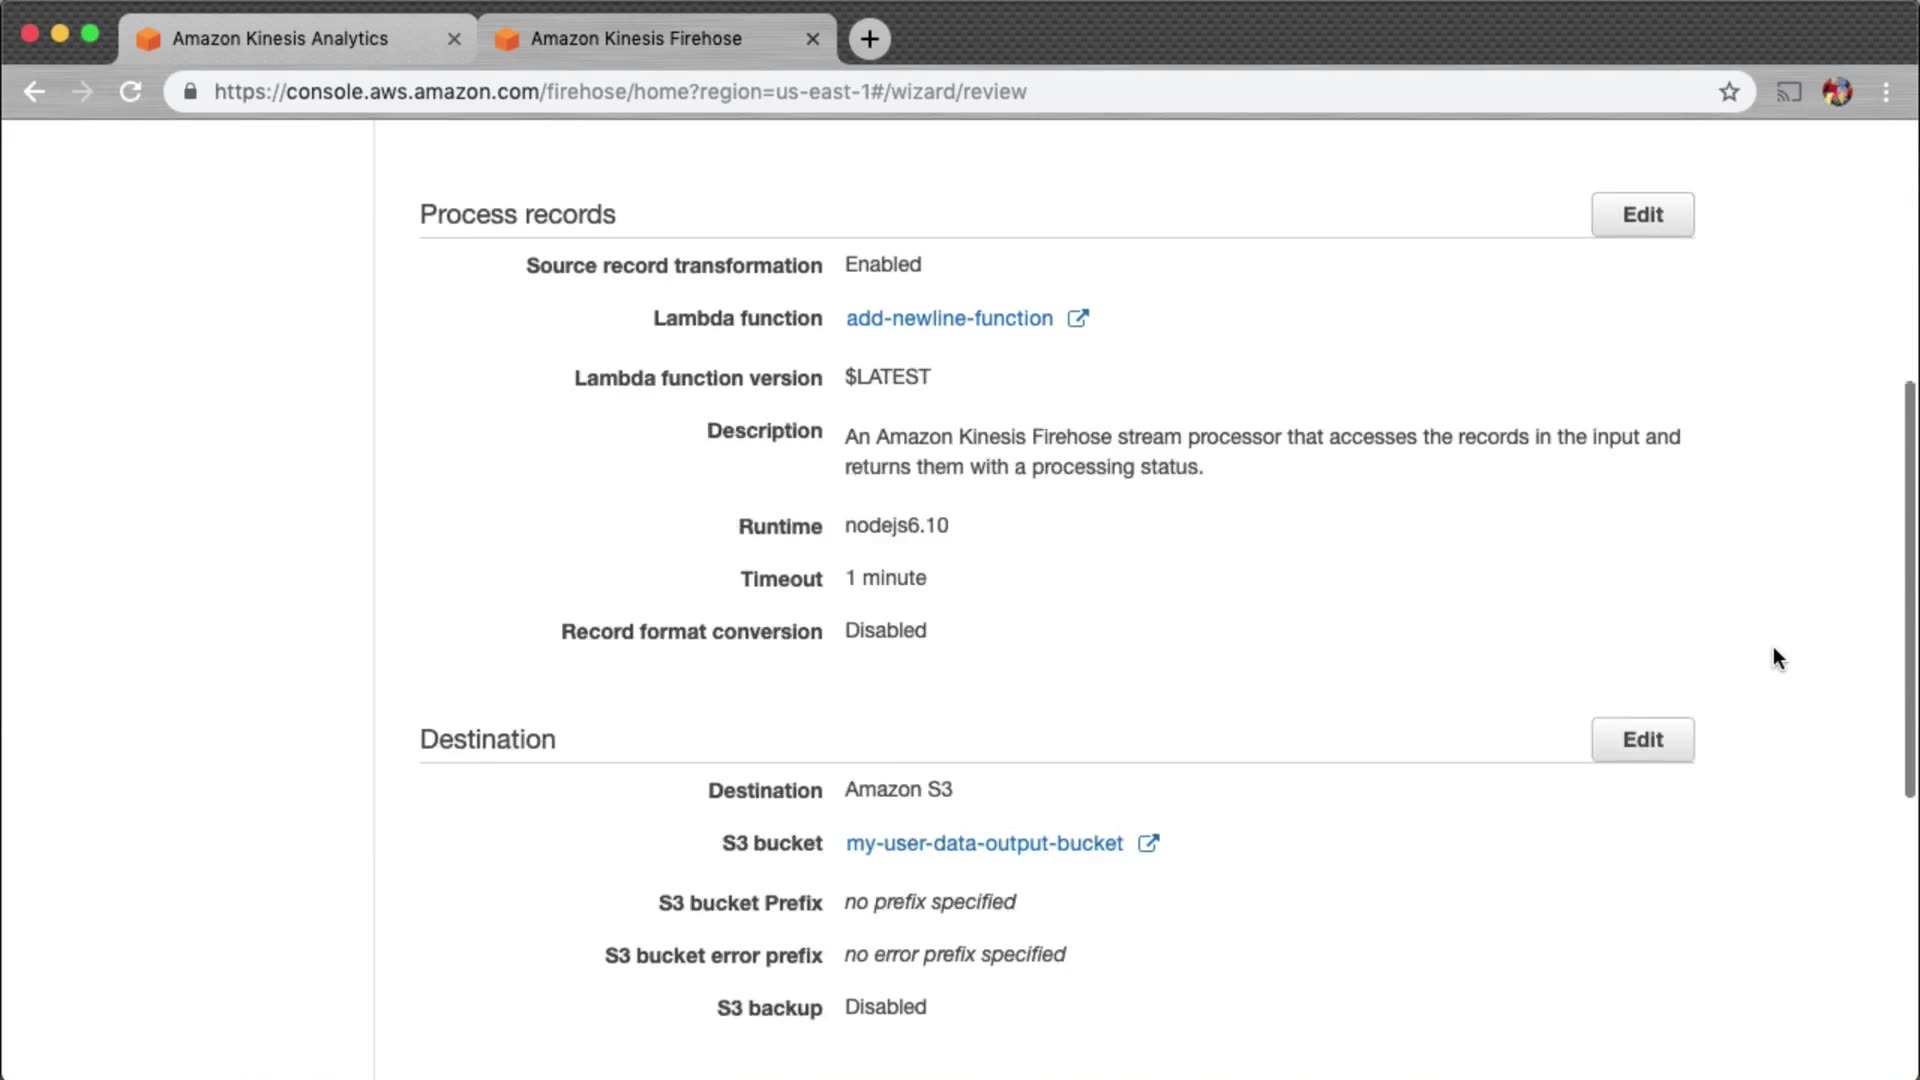Open external link icon beside add-newline-function
Image resolution: width=1920 pixels, height=1080 pixels.
click(1077, 318)
